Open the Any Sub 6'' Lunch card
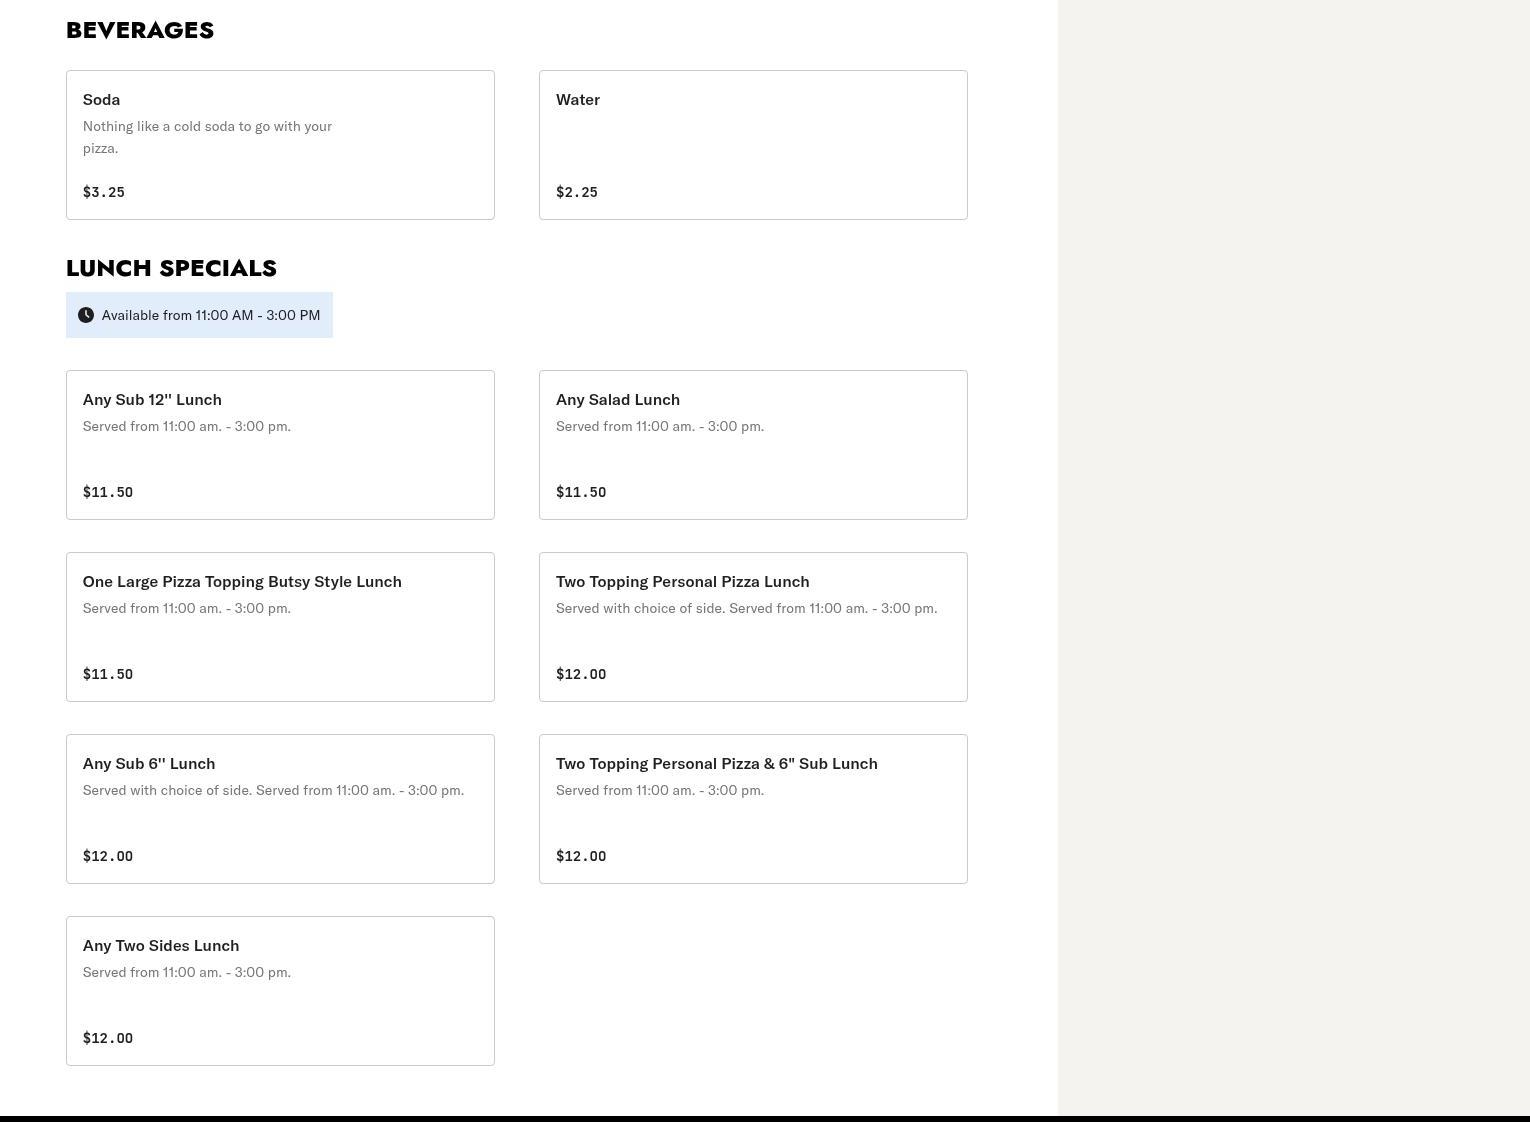 click(280, 809)
